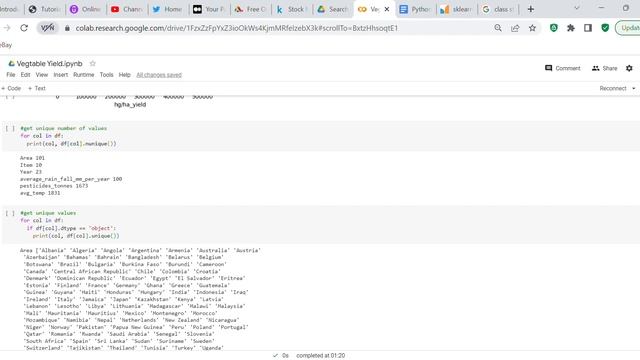Click the Update browser button
Screen dimensions: 640x360
tap(629, 28)
